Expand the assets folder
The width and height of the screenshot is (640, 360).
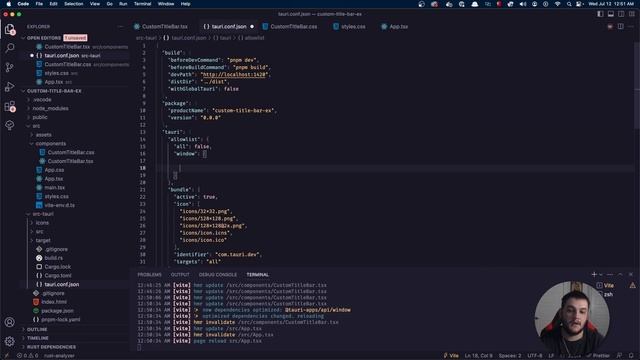point(43,135)
